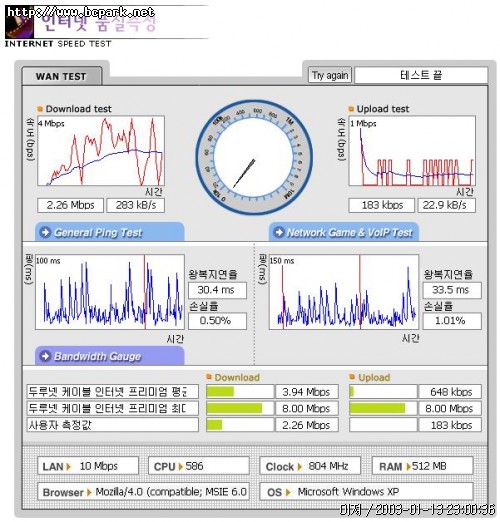The width and height of the screenshot is (500, 522).
Task: Click the 2.26 Mbps user download bar
Action: click(240, 425)
